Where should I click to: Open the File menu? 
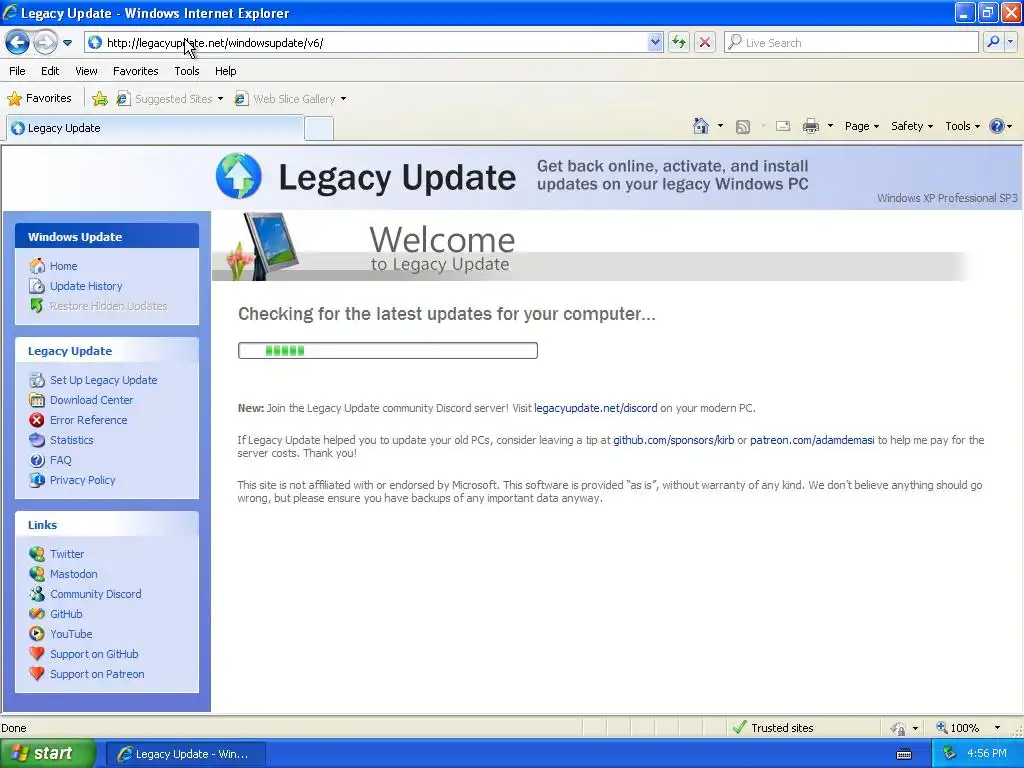pyautogui.click(x=18, y=71)
